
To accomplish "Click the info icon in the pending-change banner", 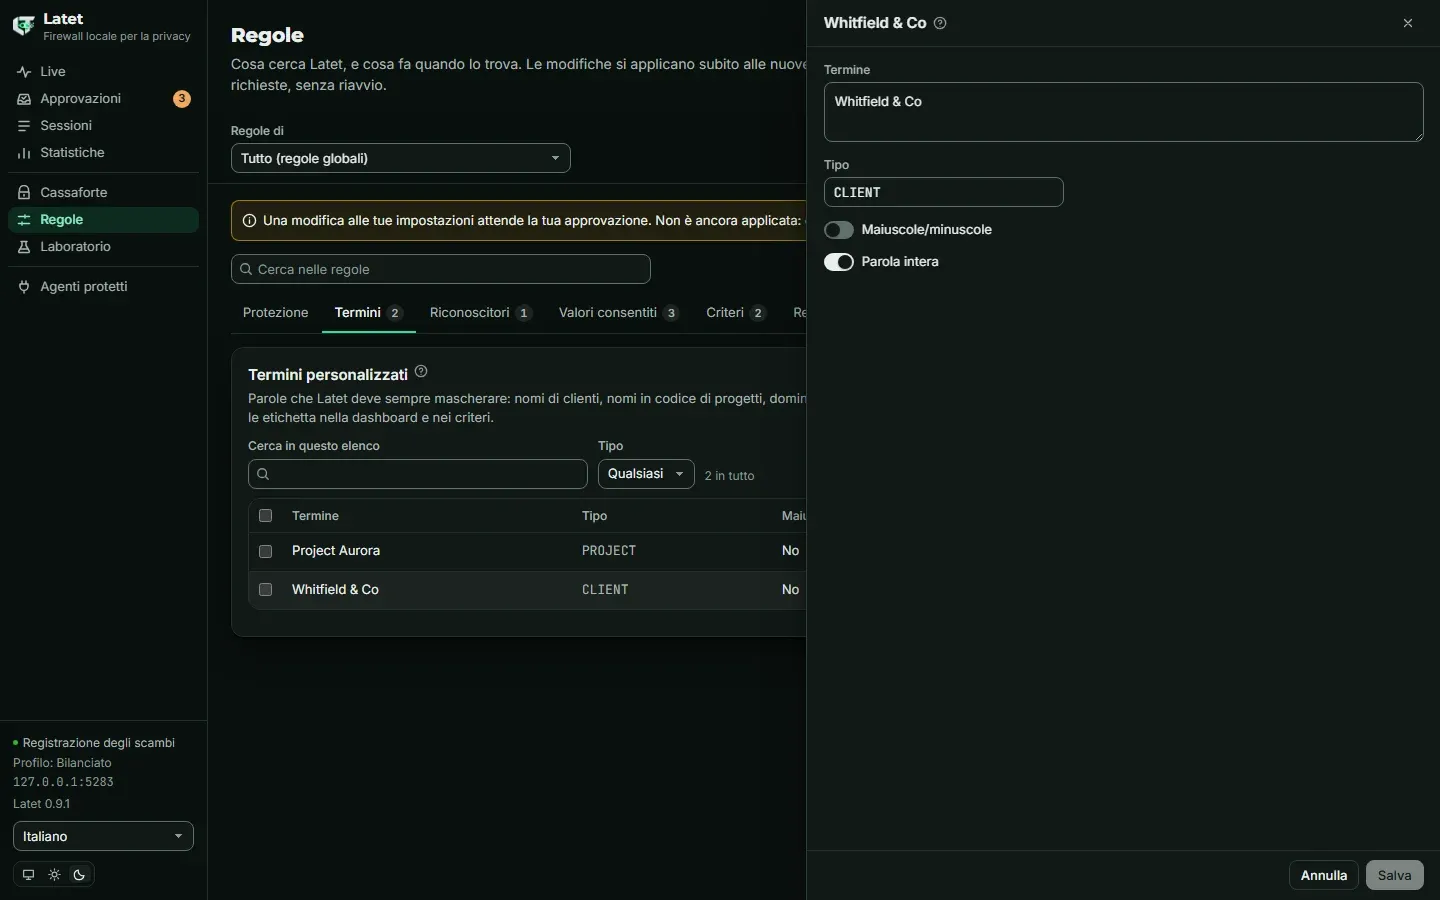I will tap(249, 221).
